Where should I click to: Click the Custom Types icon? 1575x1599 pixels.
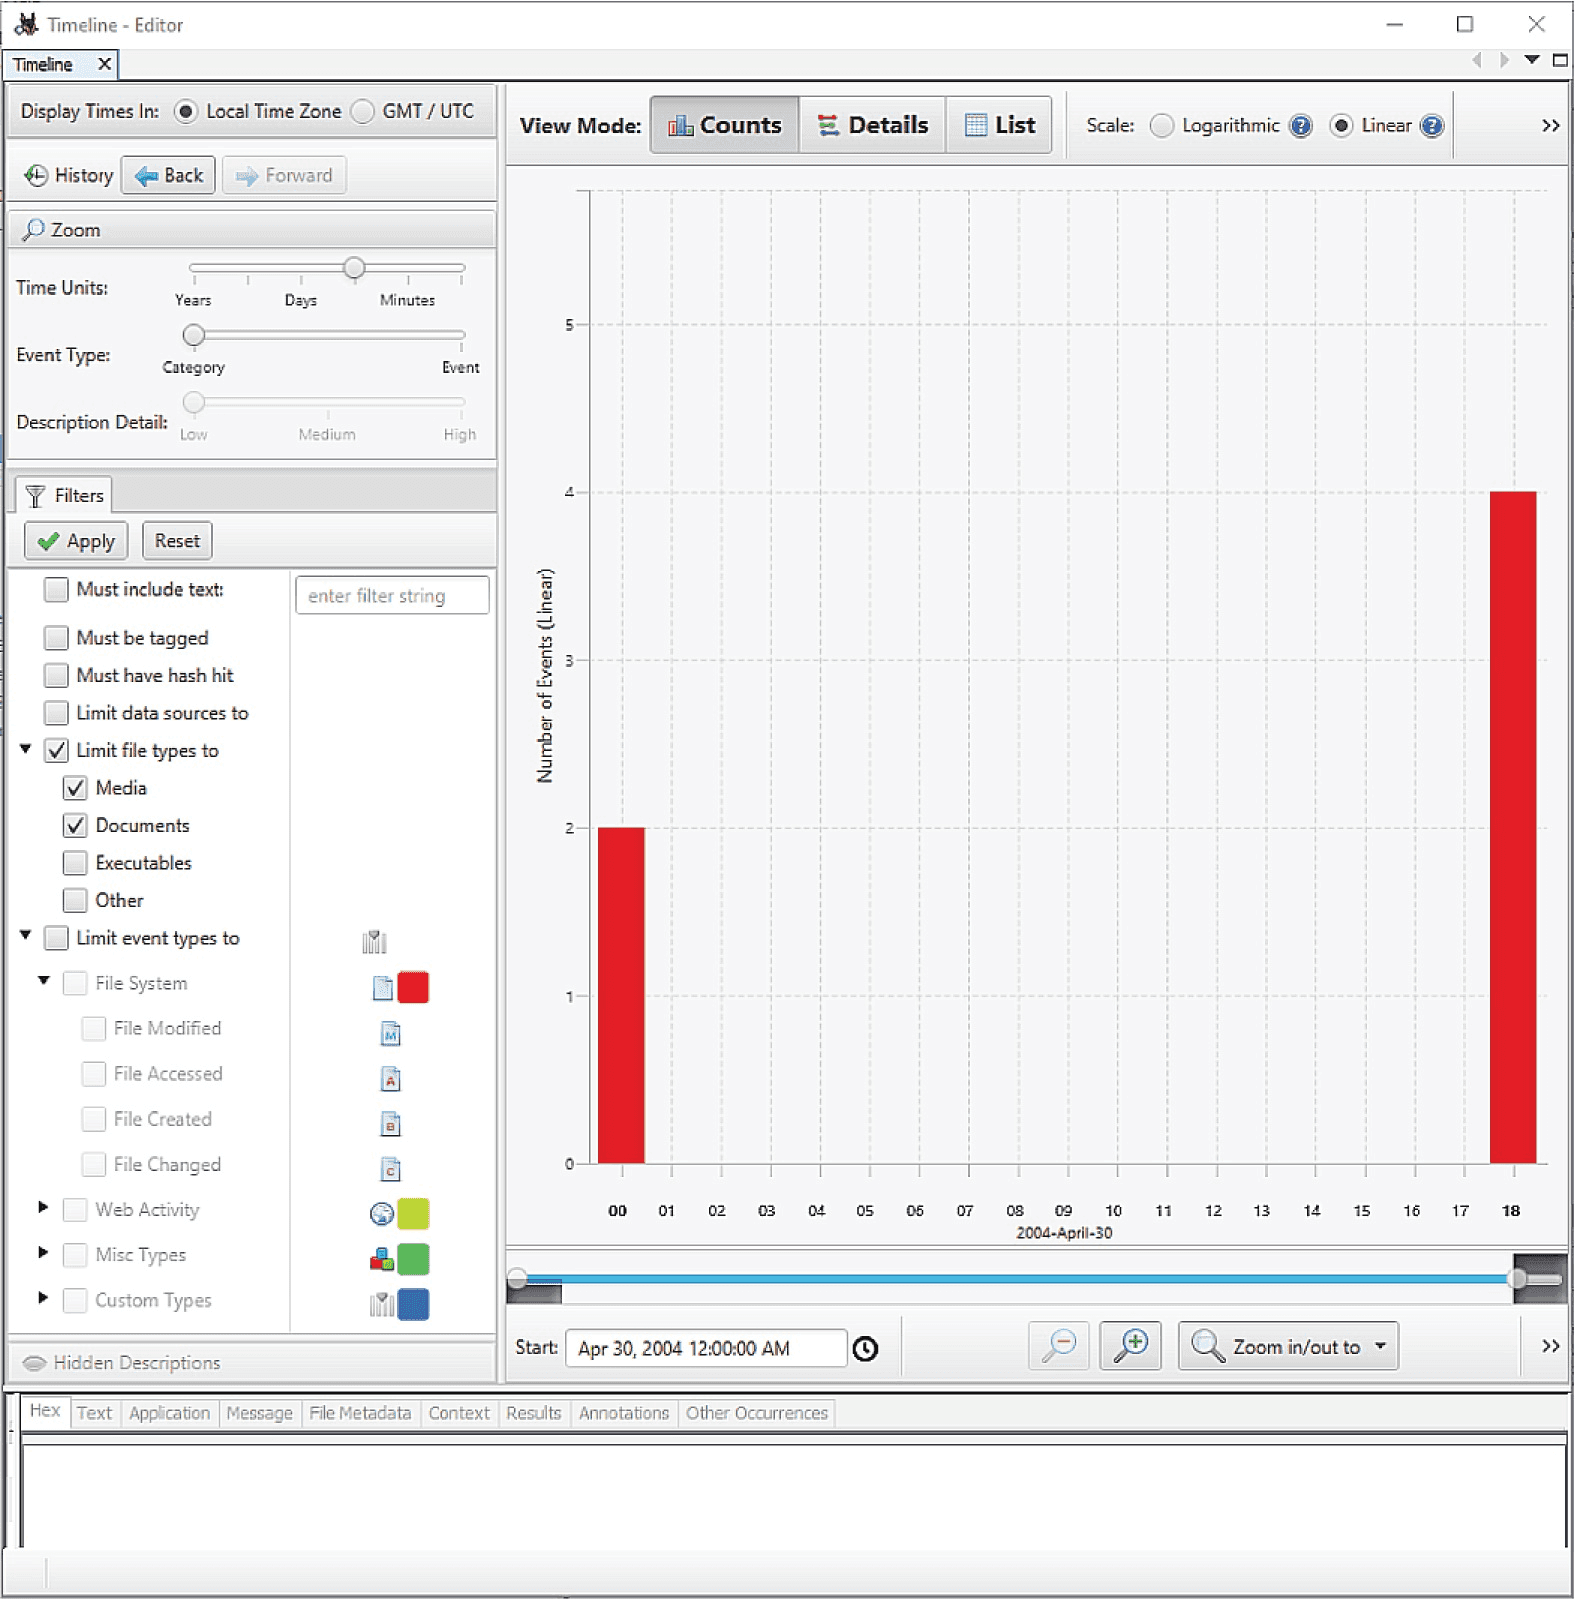(382, 1305)
